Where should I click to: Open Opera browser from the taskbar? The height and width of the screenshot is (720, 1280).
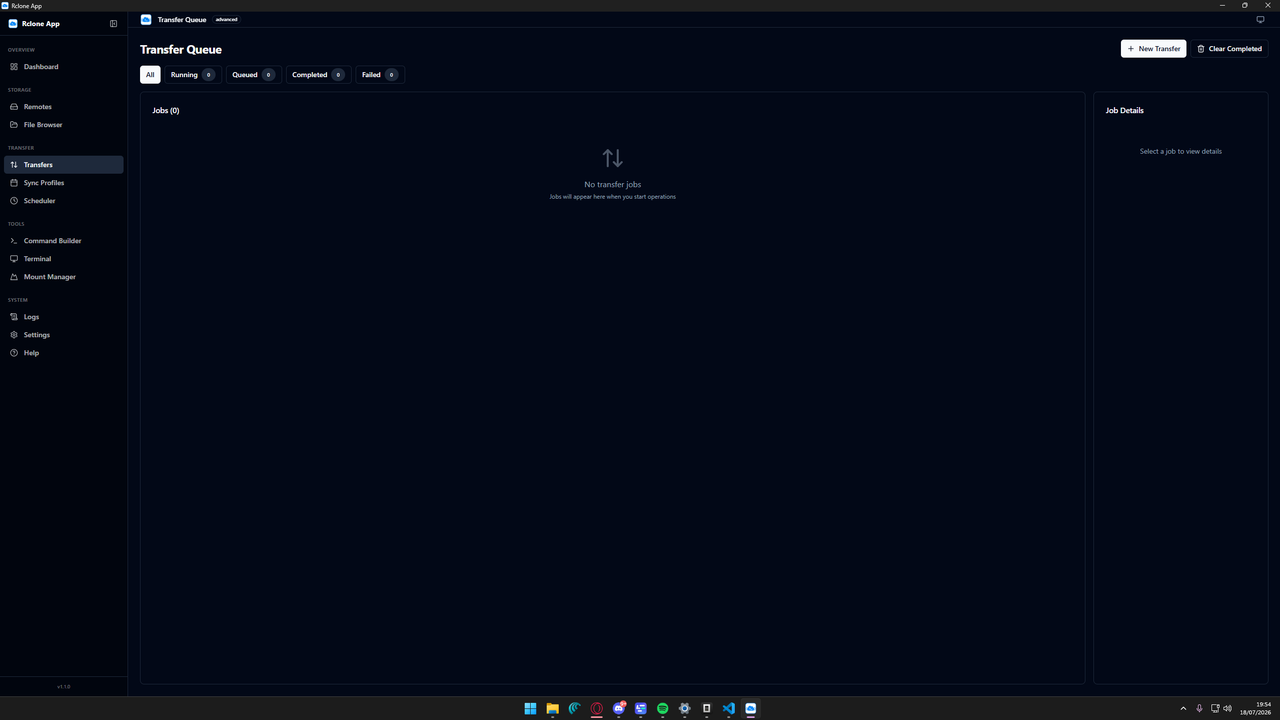pos(596,708)
